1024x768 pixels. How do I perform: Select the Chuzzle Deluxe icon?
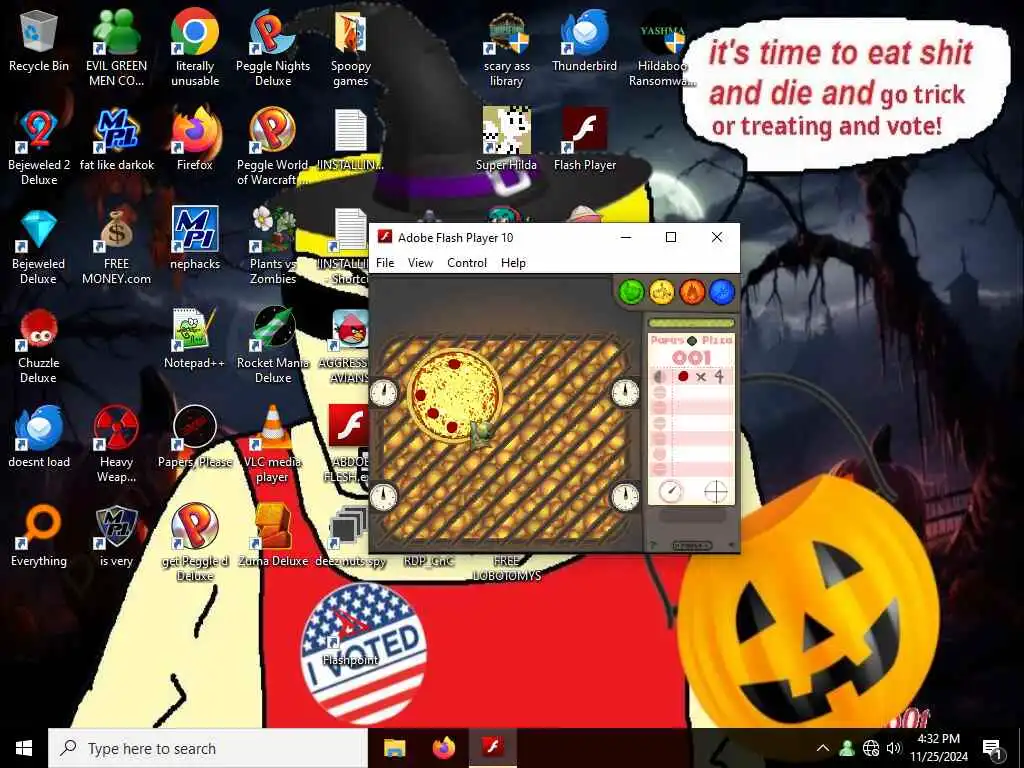click(39, 346)
